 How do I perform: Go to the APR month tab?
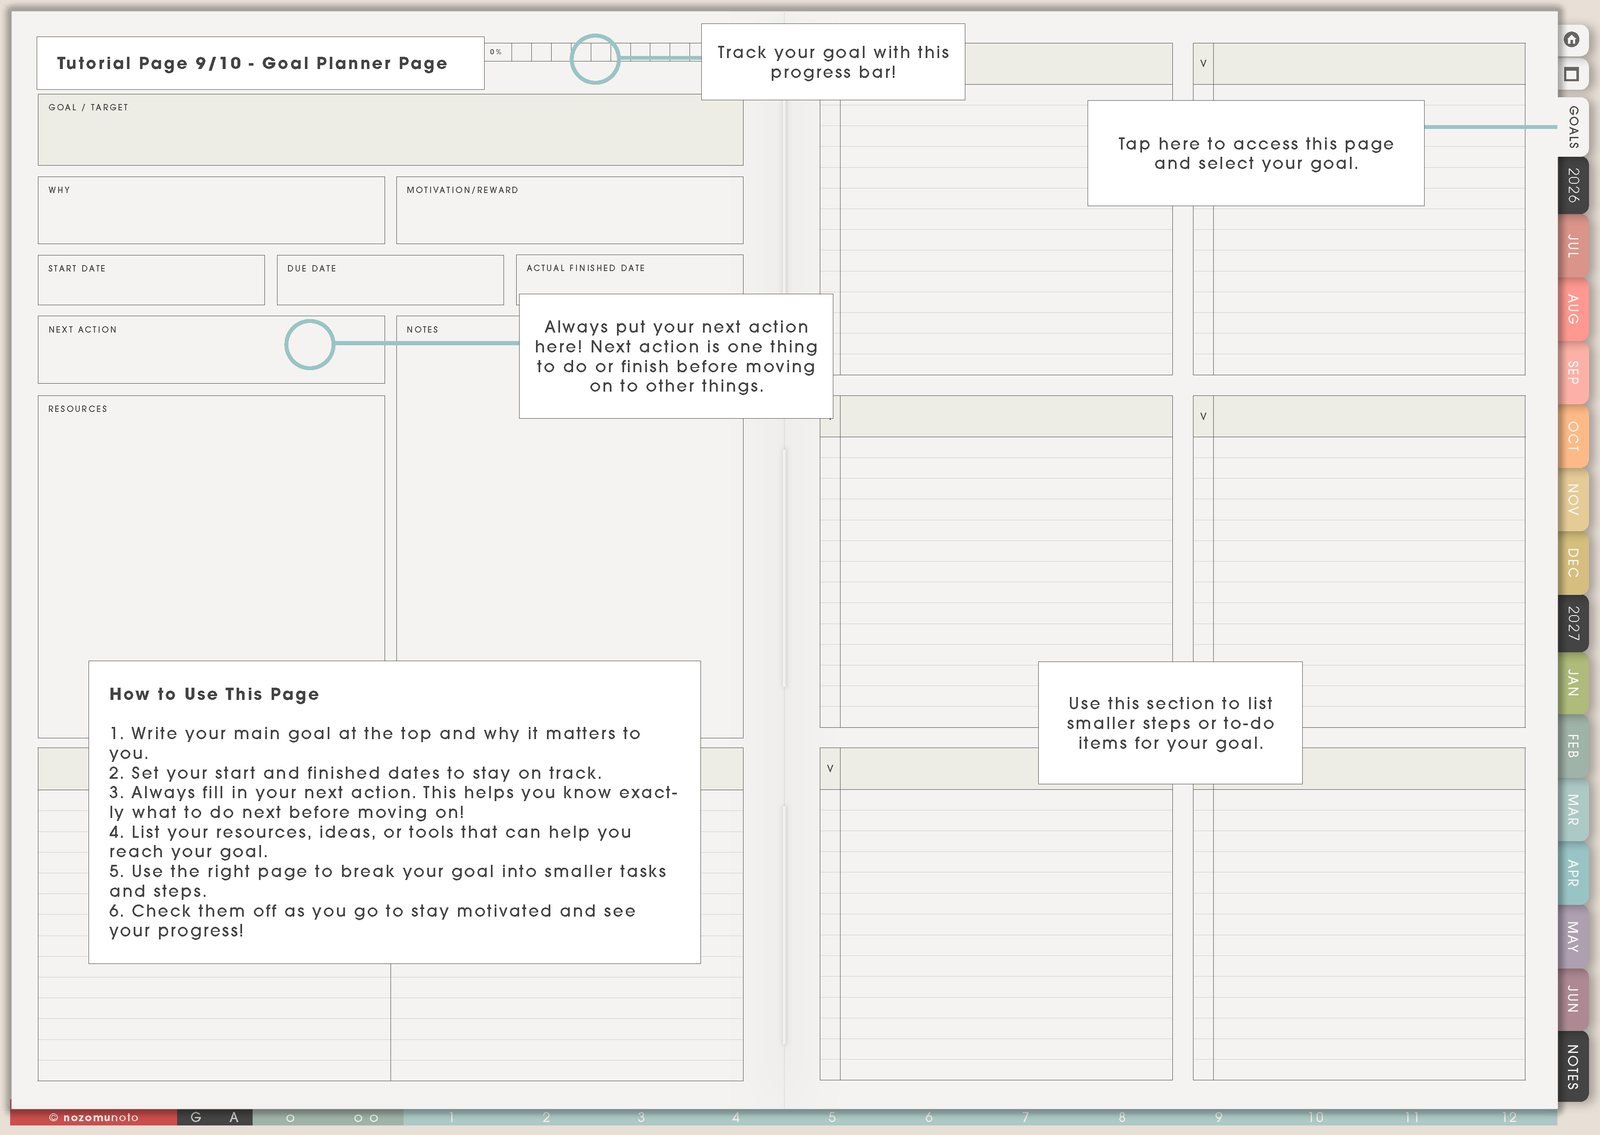1573,873
